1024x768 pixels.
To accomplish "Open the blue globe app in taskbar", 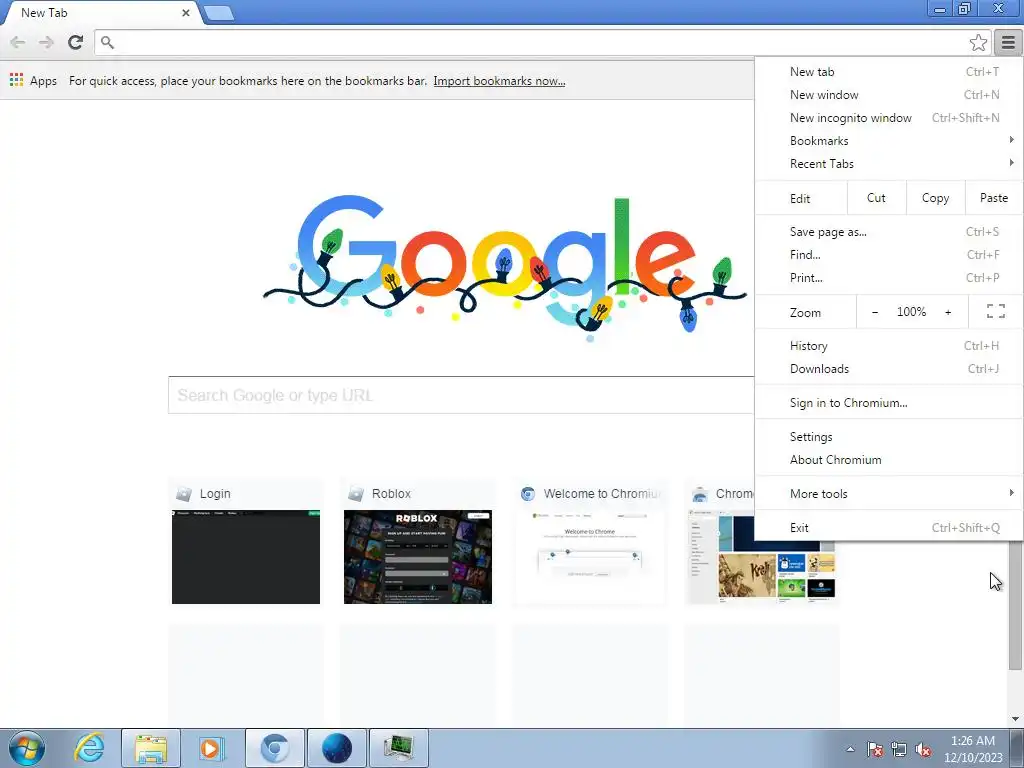I will [x=336, y=748].
